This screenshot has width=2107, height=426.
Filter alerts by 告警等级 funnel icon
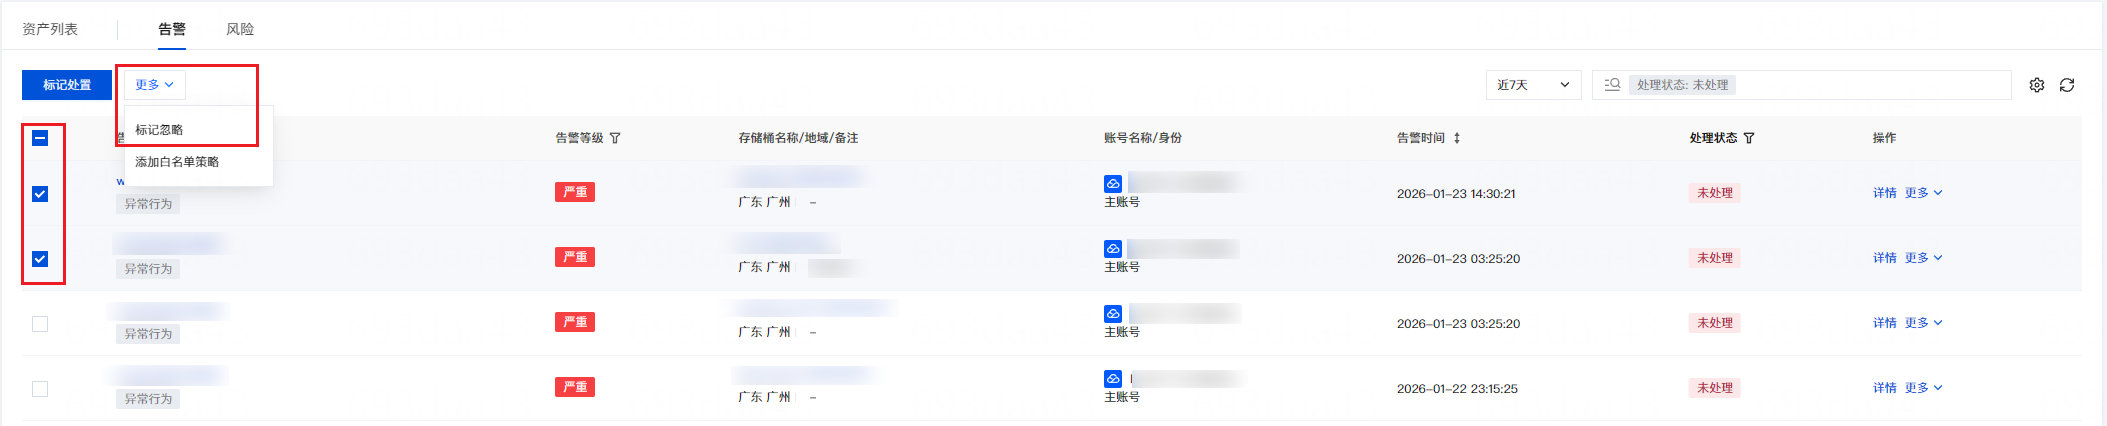615,138
